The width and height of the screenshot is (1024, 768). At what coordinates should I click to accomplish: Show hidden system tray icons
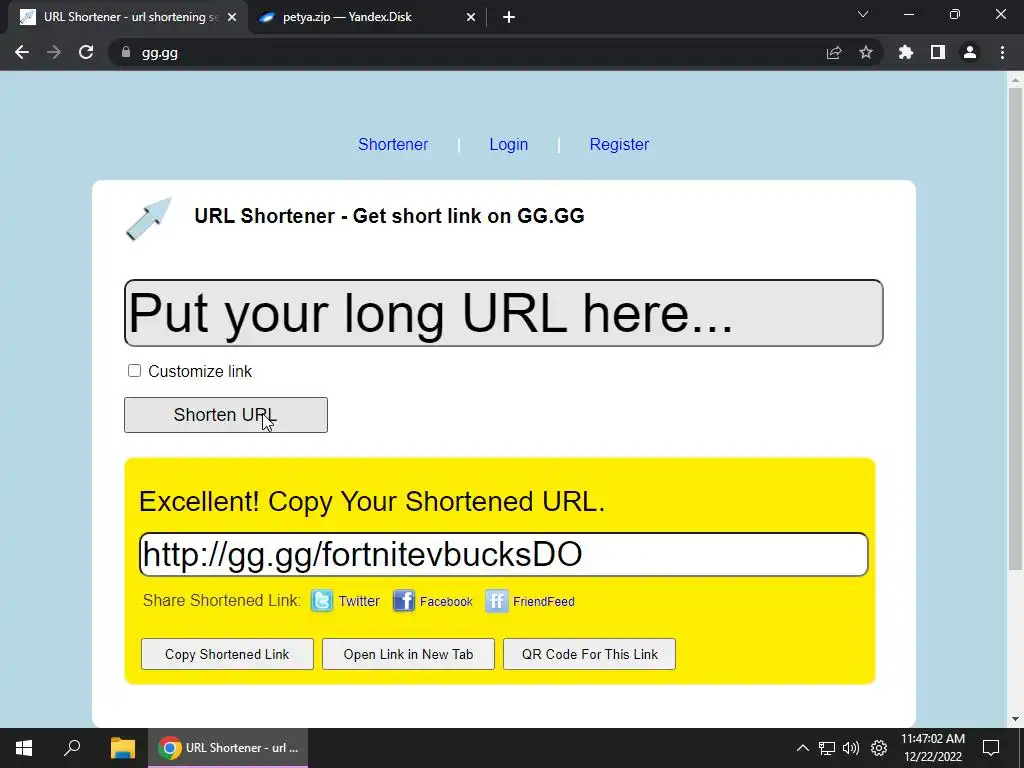(803, 748)
